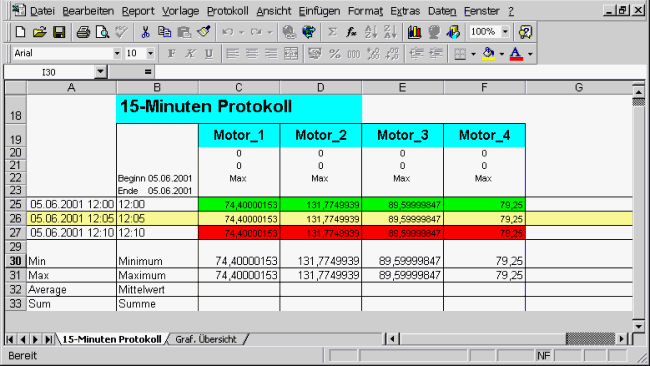Image resolution: width=650 pixels, height=366 pixels.
Task: Select row 30 header
Action: click(x=15, y=261)
